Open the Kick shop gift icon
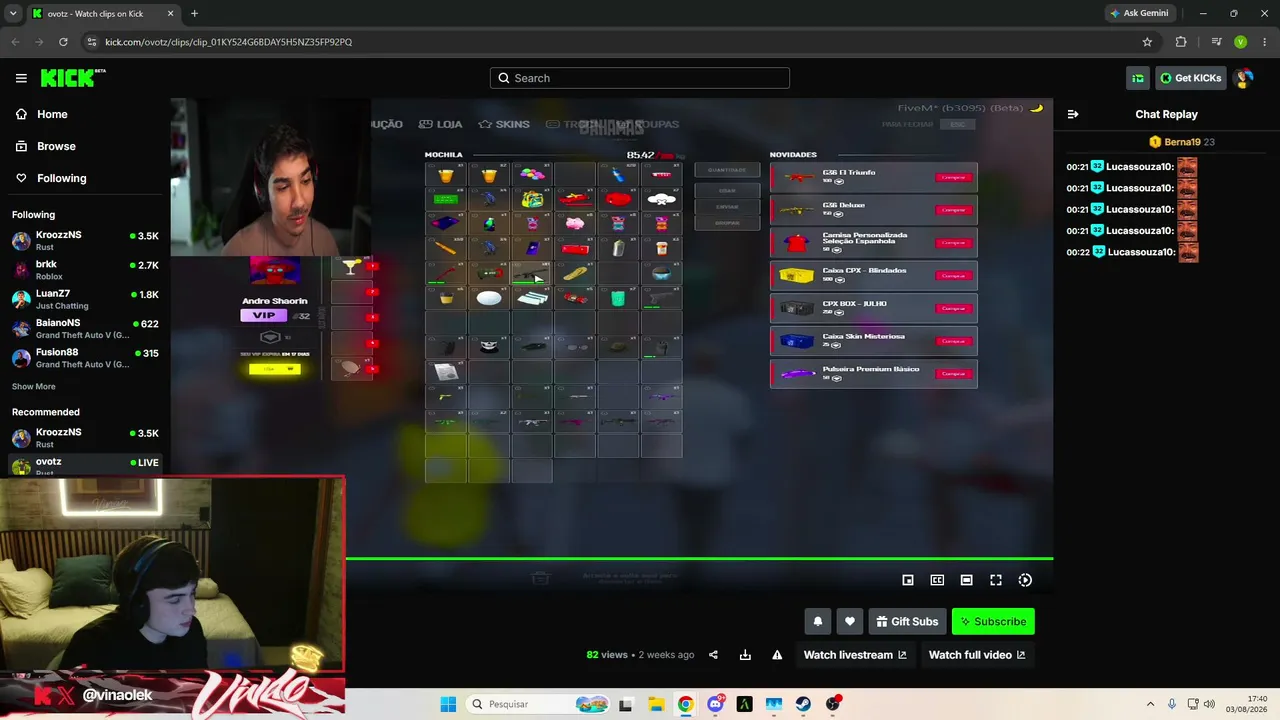The width and height of the screenshot is (1280, 720). pos(1138,78)
